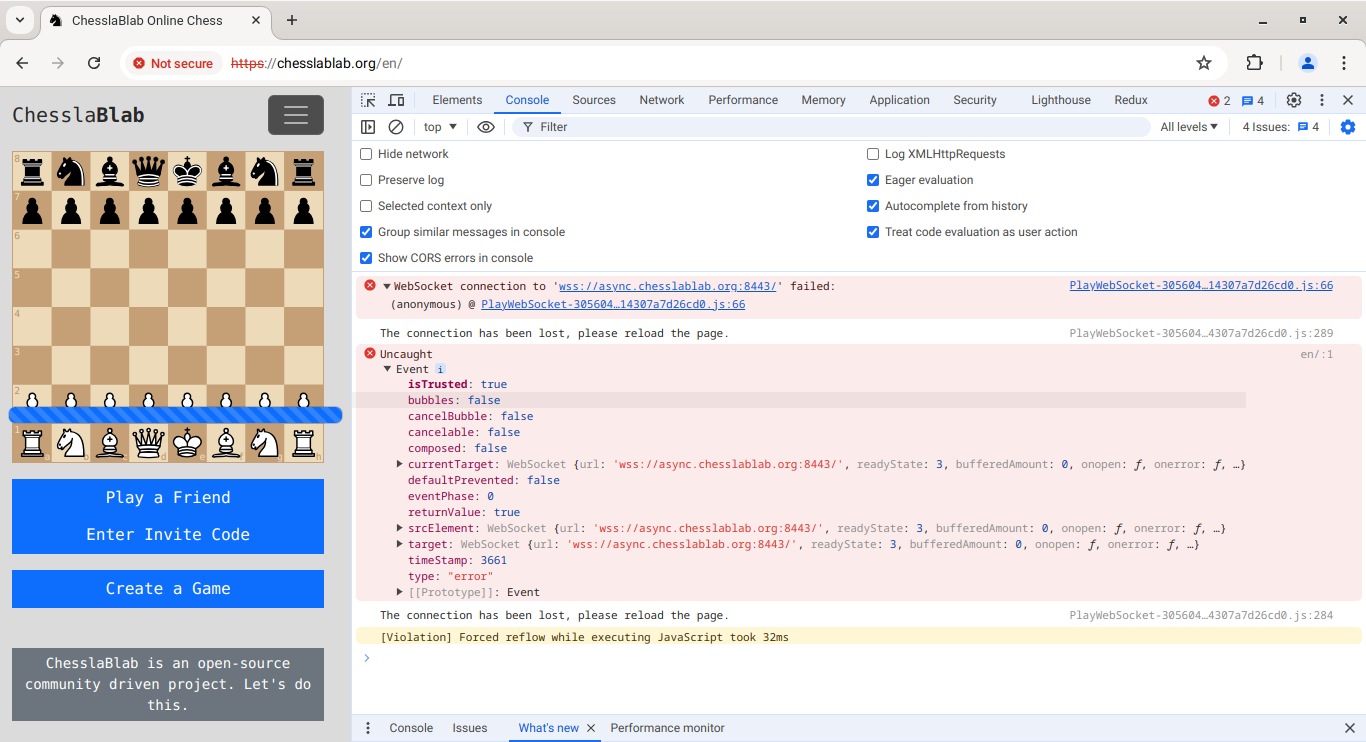Screen dimensions: 1366x742
Task: Enable Preserve log checkbox
Action: 366,180
